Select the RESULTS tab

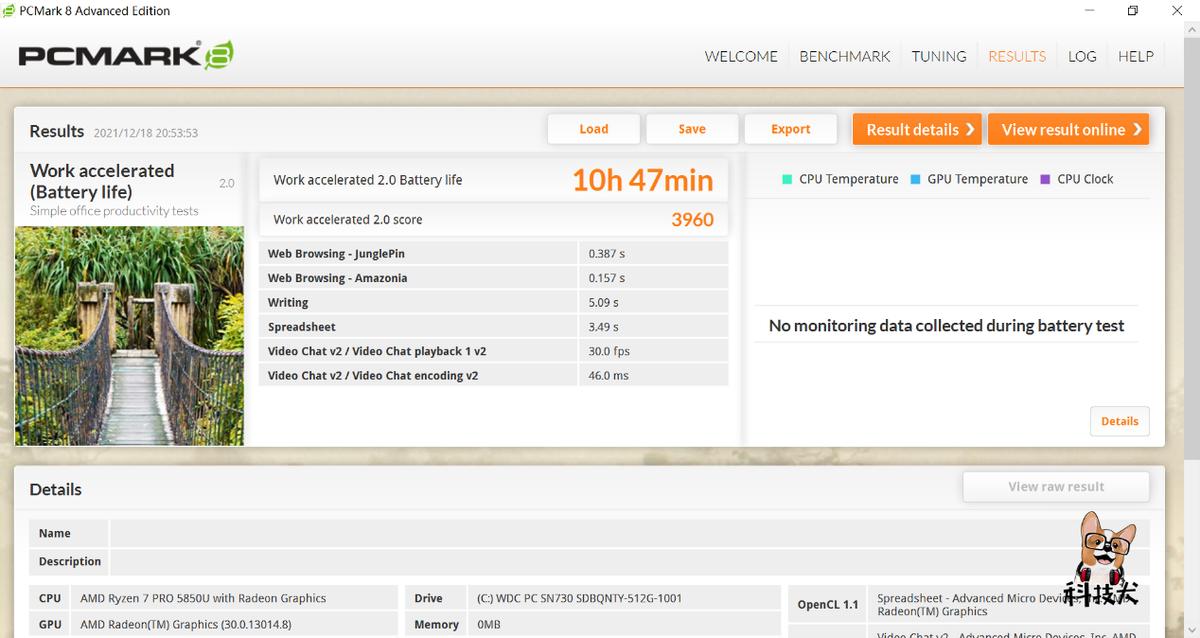1016,56
